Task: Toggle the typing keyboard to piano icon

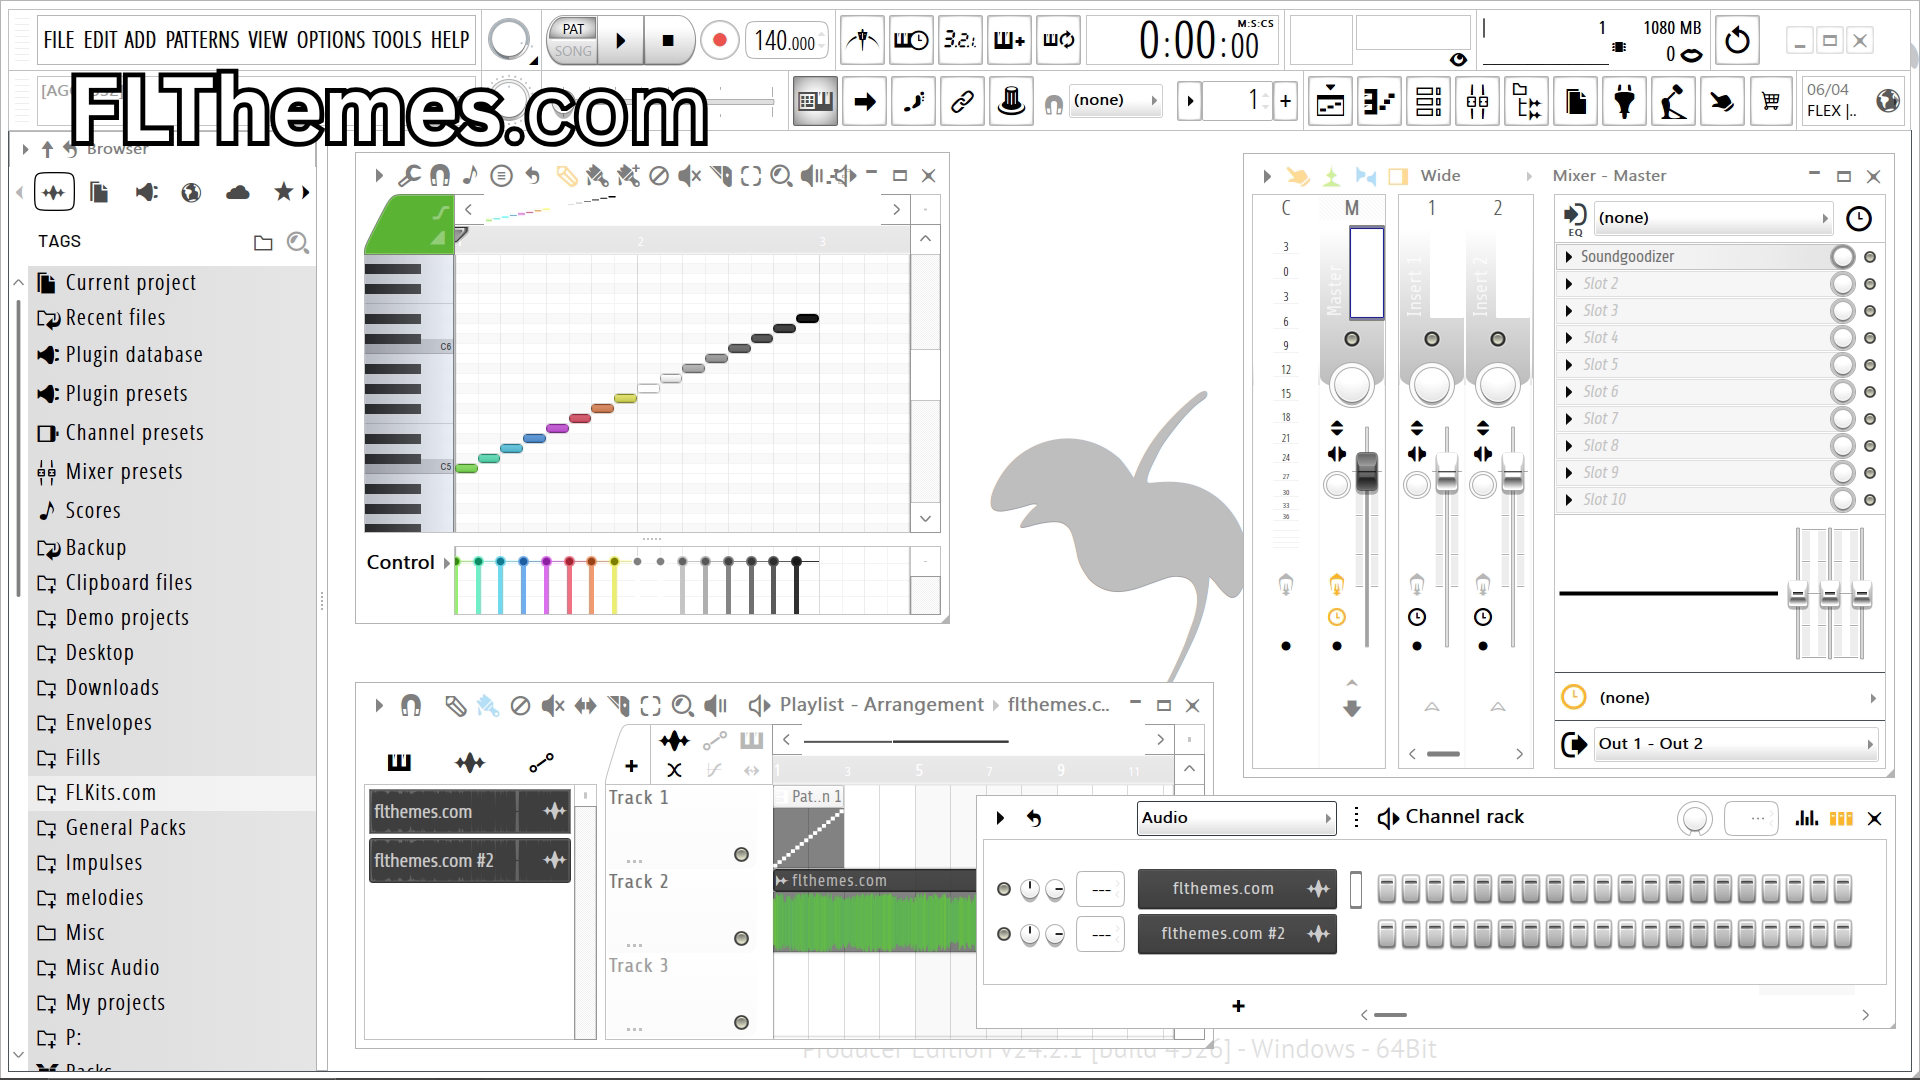Action: (x=815, y=101)
